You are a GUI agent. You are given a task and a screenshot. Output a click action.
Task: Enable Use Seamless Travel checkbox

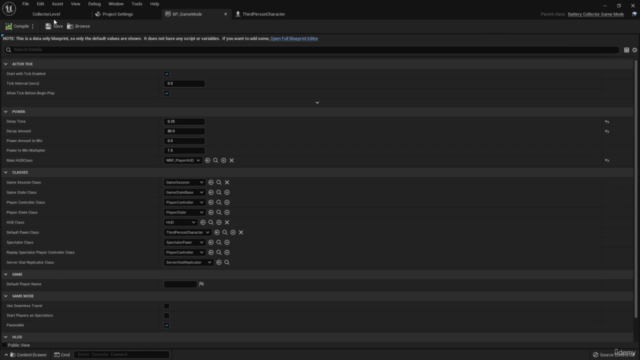click(167, 306)
